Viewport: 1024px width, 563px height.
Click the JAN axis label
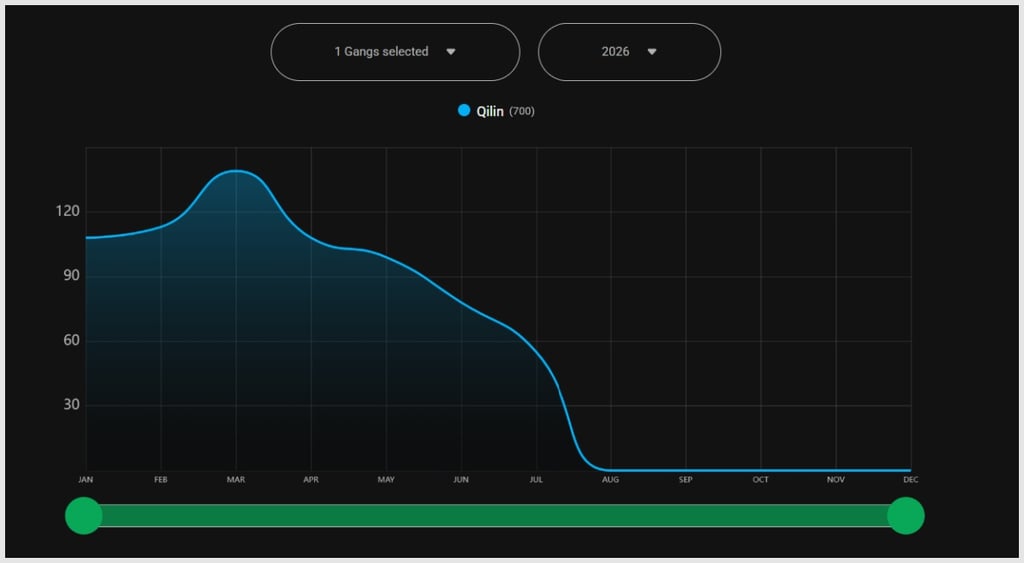coord(86,479)
